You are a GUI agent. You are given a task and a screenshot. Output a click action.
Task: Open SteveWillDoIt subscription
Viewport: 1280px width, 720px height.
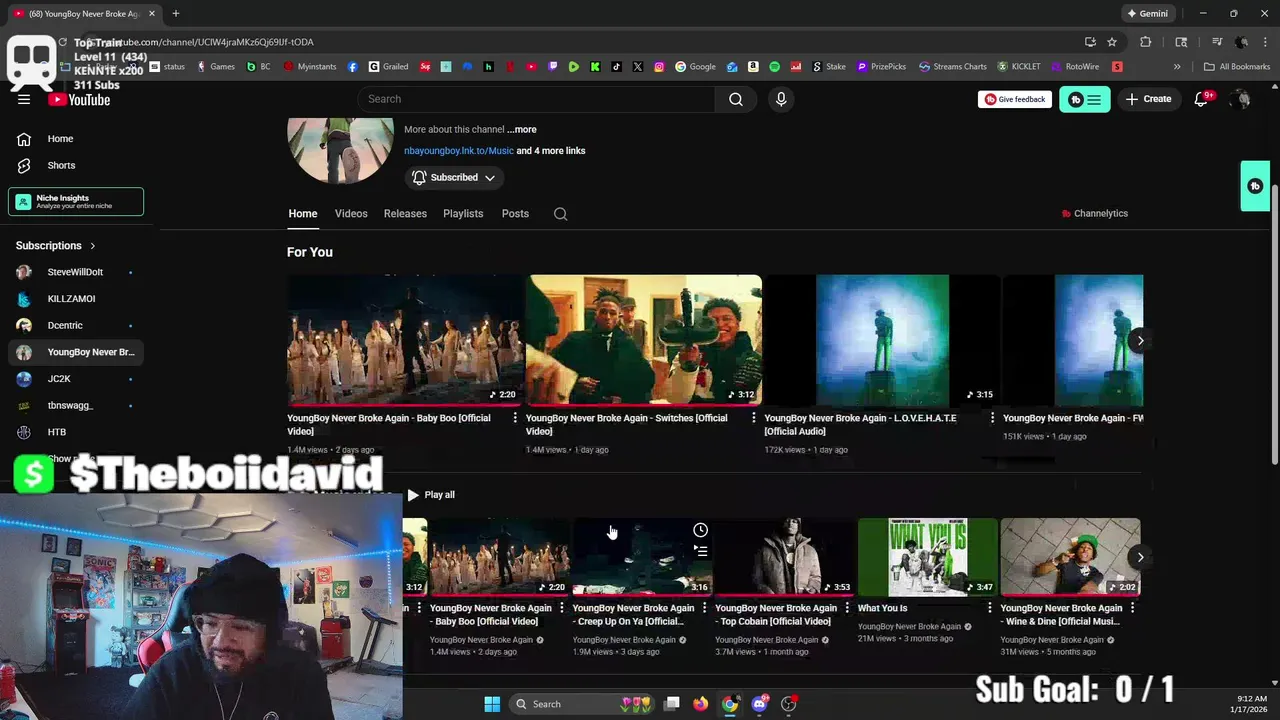(76, 272)
